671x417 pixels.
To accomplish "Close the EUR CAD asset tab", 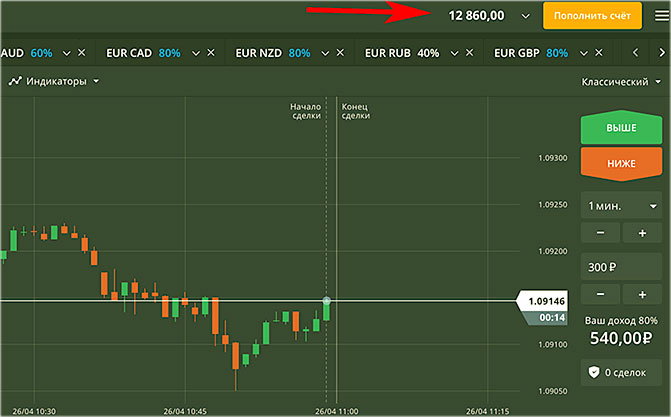I will [210, 53].
